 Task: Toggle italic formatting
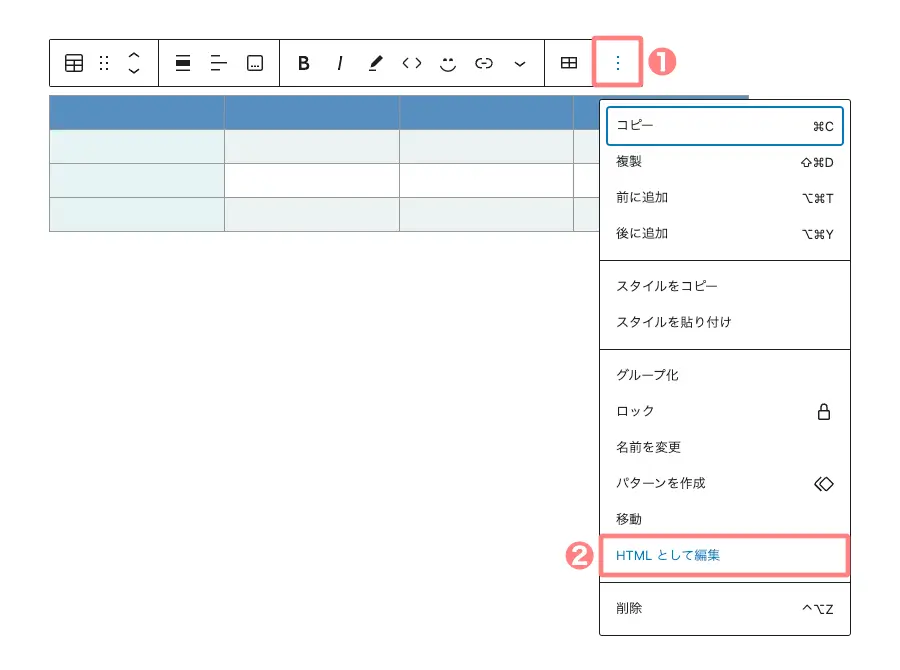coord(340,63)
